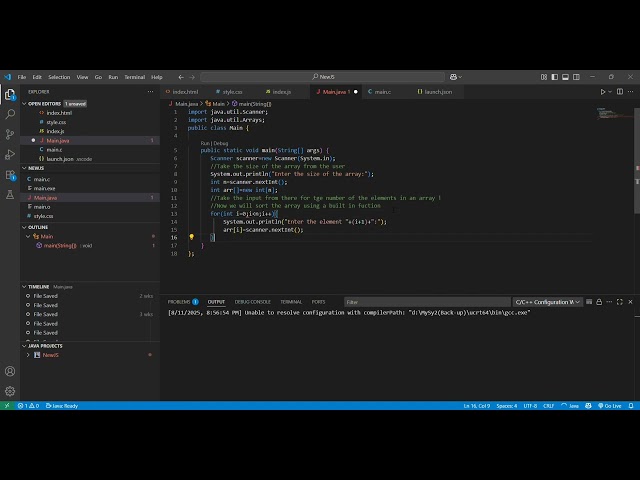Click the Copilot status bar icon

coord(588,406)
